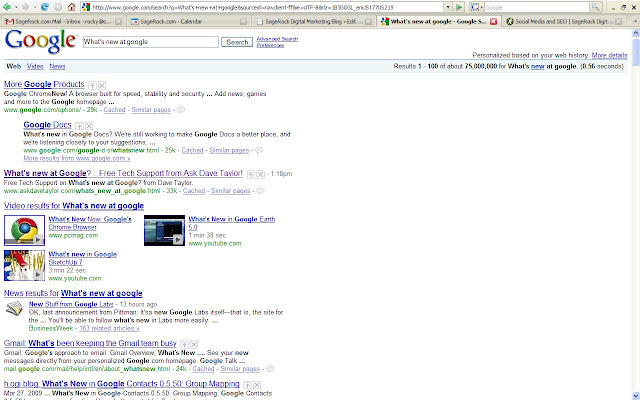This screenshot has width=640, height=400.
Task: Select the Video search category
Action: [35, 66]
